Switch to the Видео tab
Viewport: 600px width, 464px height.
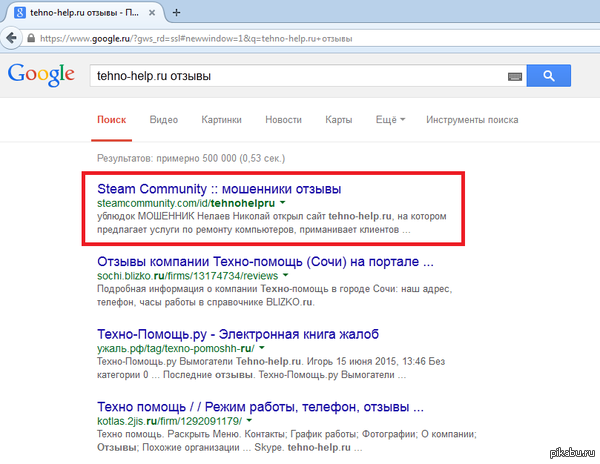point(164,120)
